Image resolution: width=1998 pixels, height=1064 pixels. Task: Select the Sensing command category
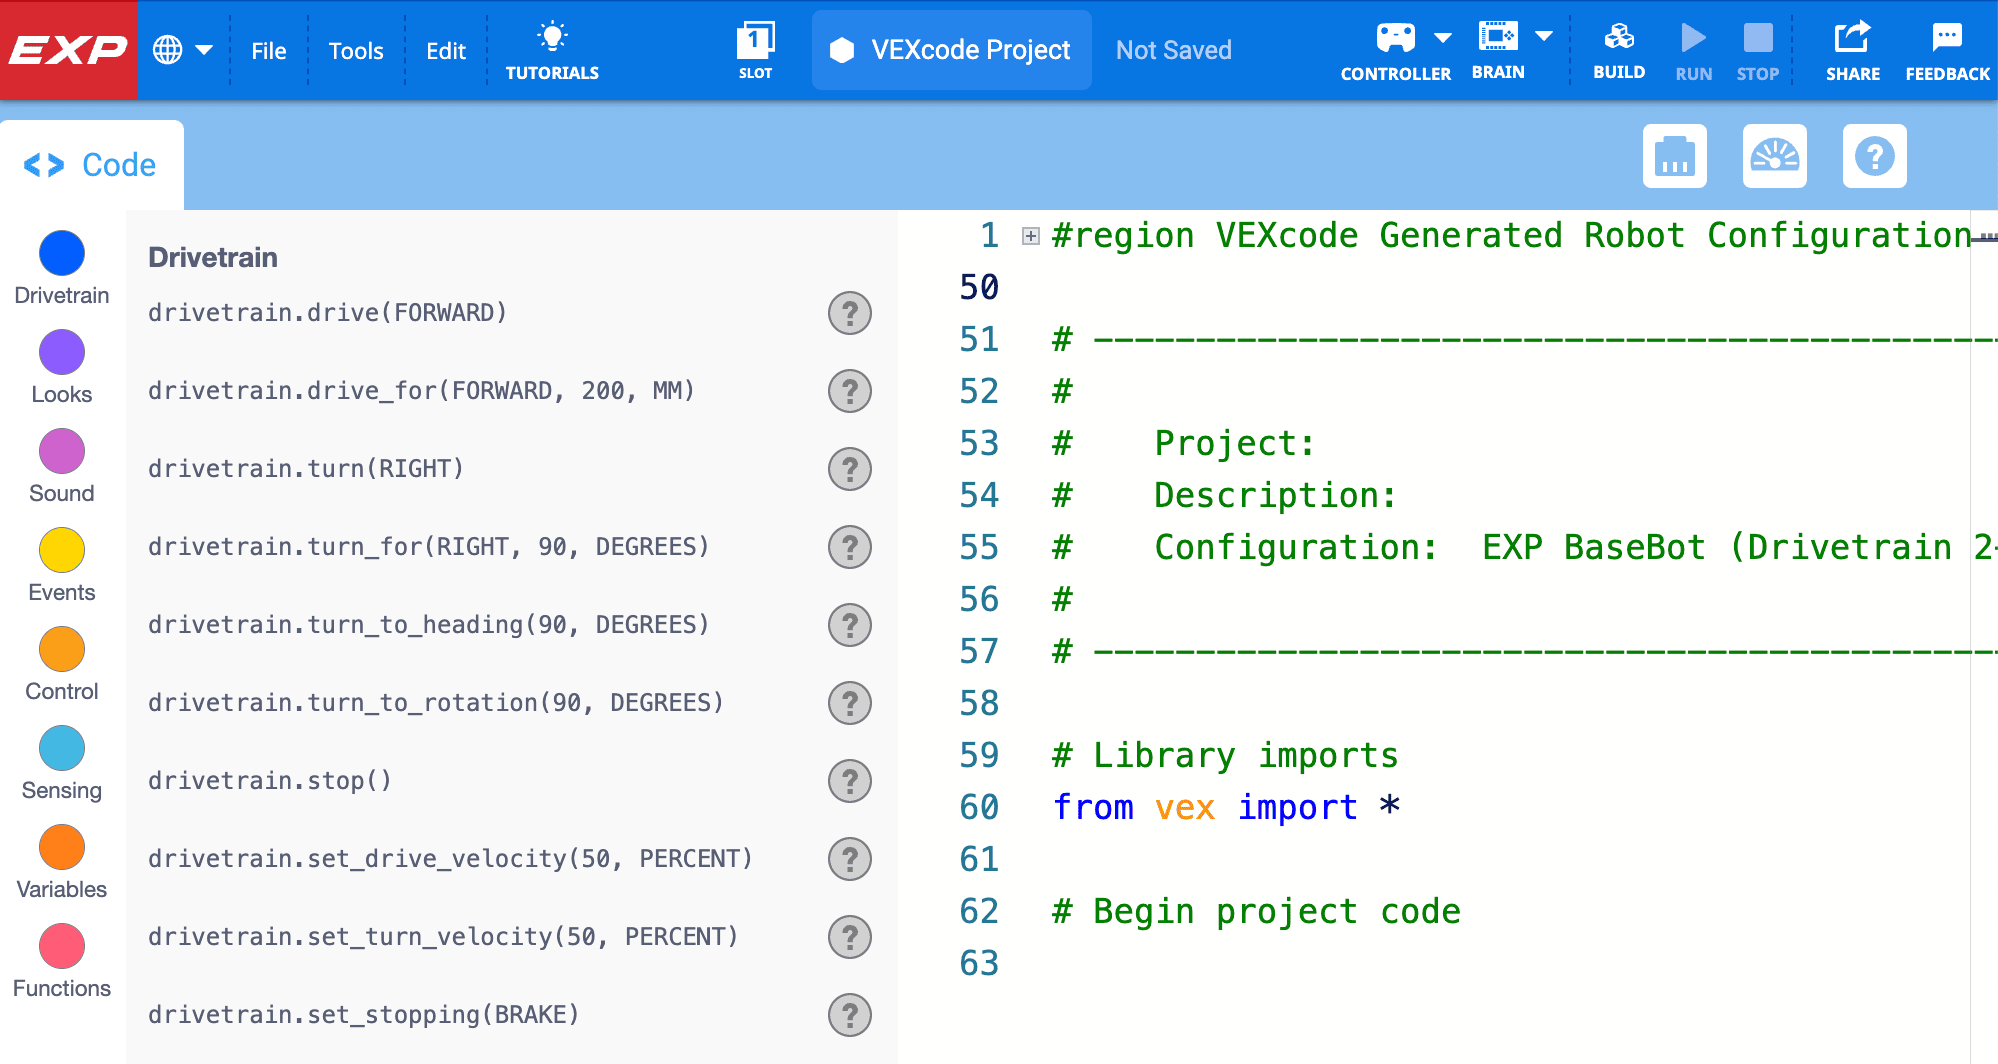click(62, 748)
